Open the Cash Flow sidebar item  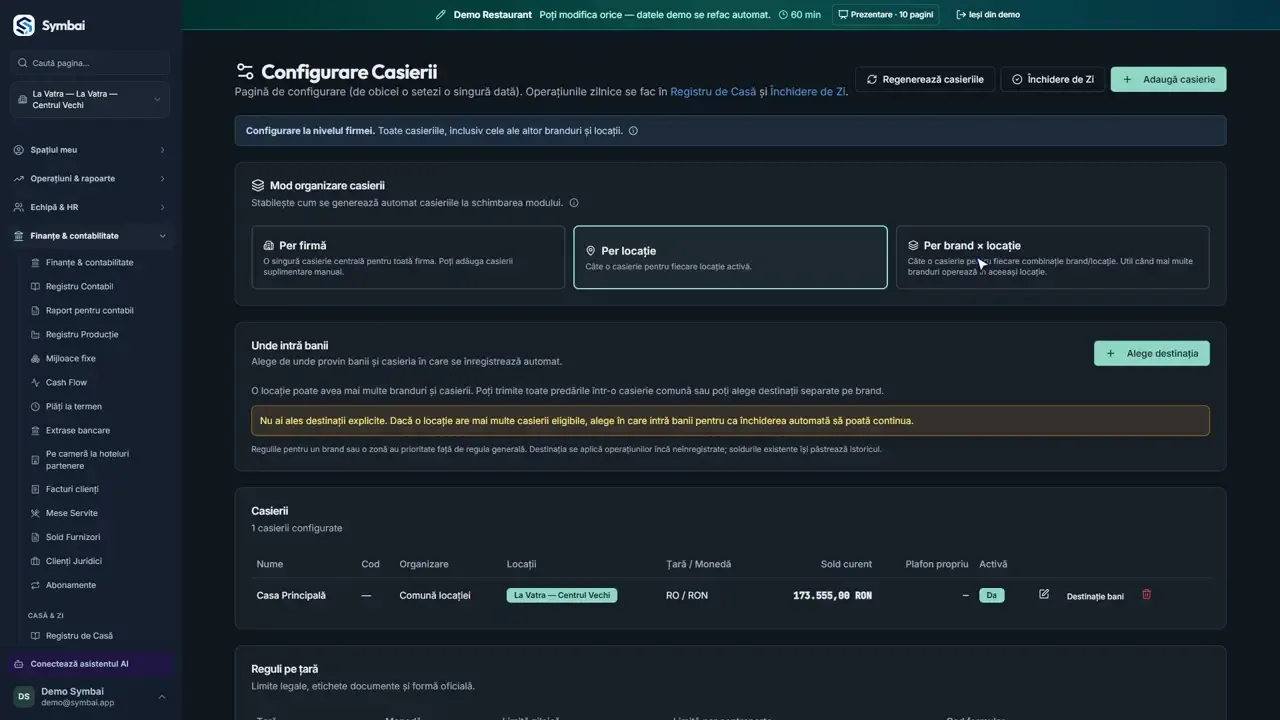coord(66,382)
